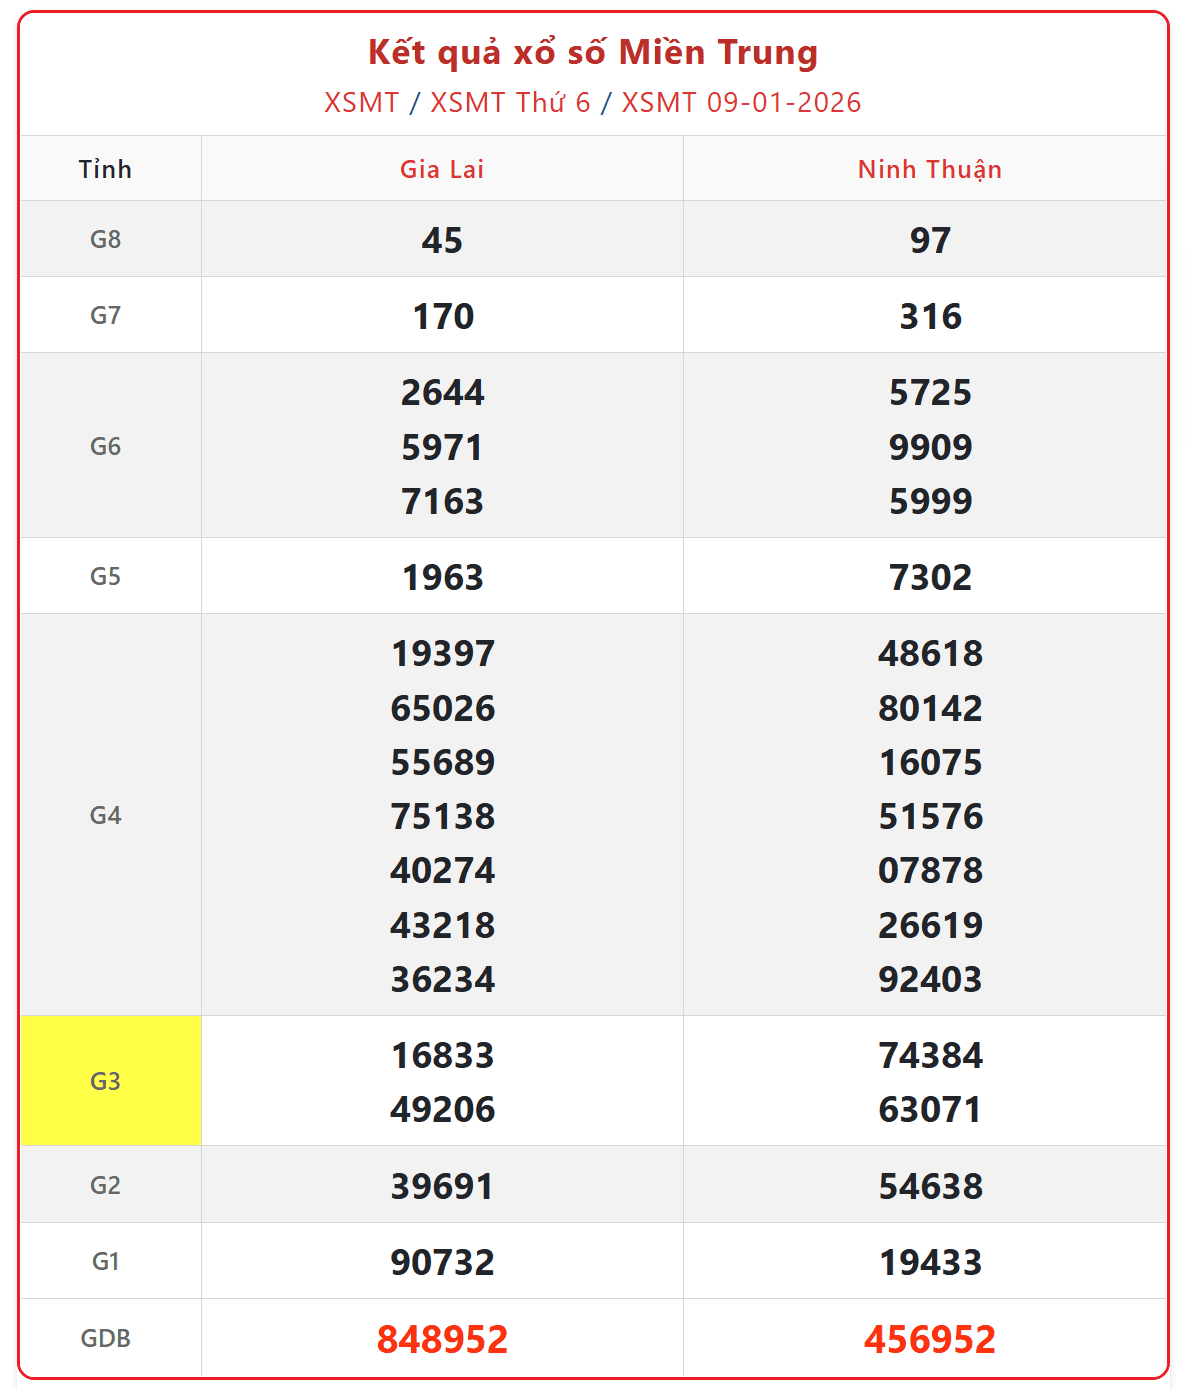Screen dimensions: 1187x1389
Task: Open the Gia Lai province link
Action: click(x=442, y=169)
